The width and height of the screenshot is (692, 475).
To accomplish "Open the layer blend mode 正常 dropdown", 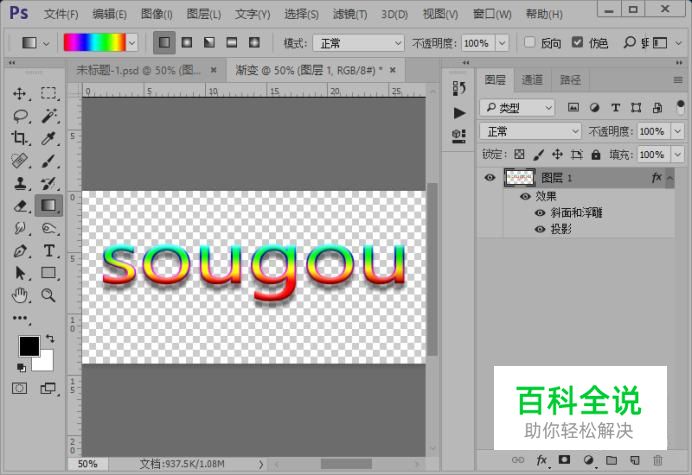I will [x=530, y=132].
